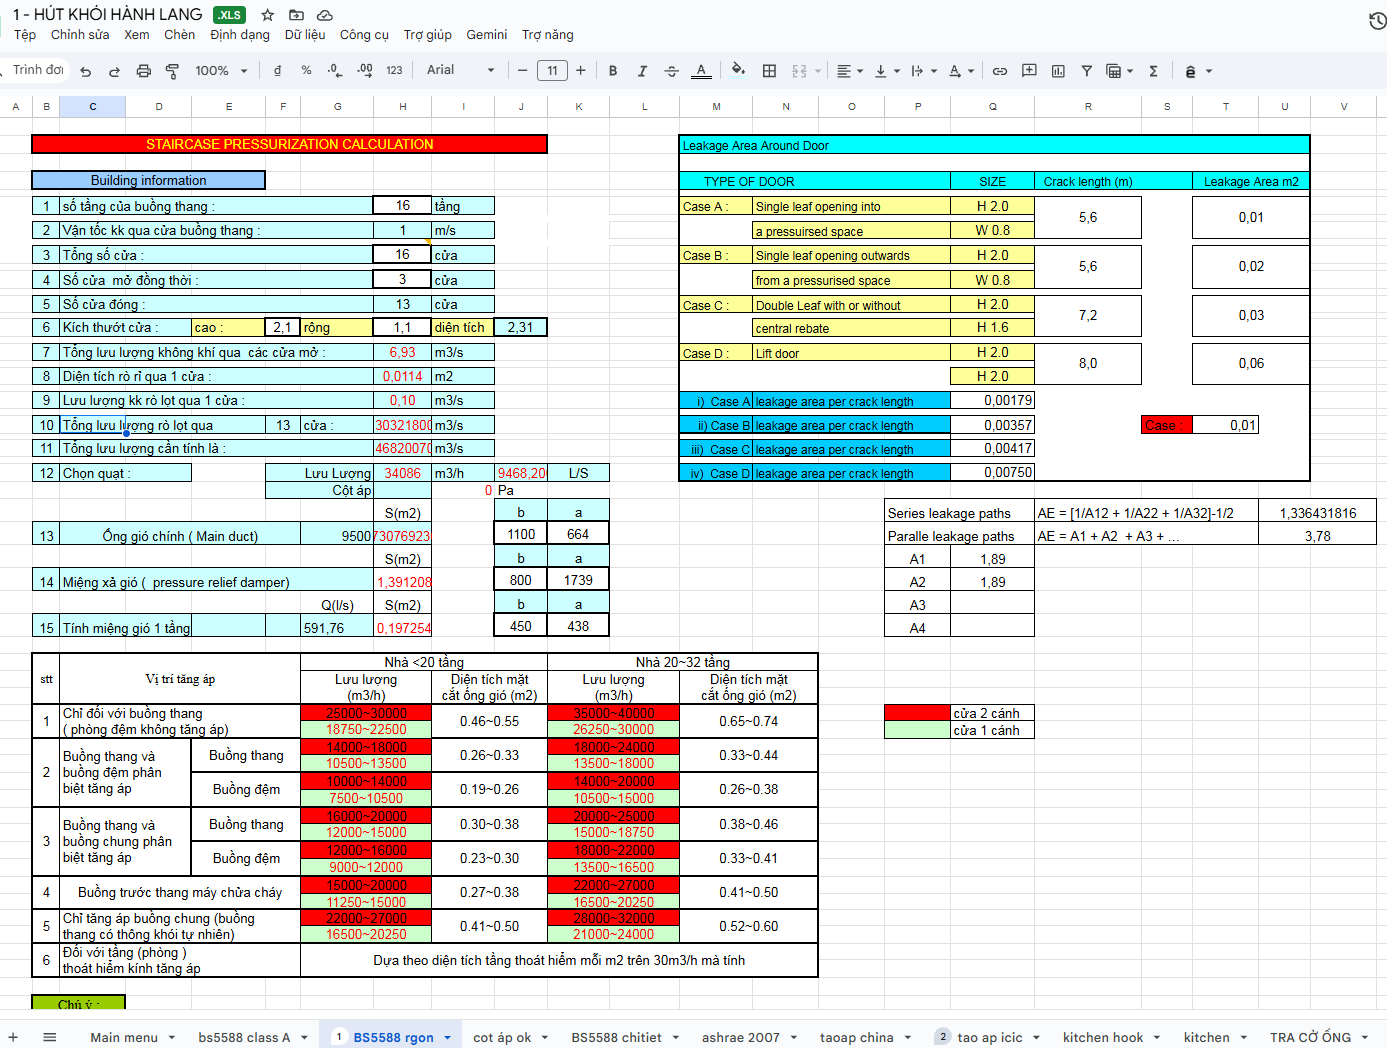Click the increase font size button
The image size is (1387, 1048).
[x=581, y=70]
